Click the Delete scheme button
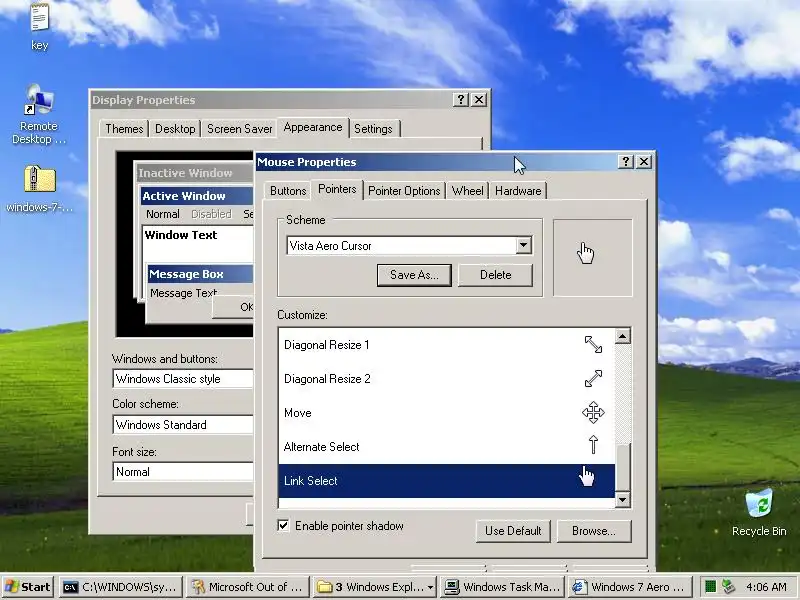This screenshot has width=800, height=600. pos(495,275)
